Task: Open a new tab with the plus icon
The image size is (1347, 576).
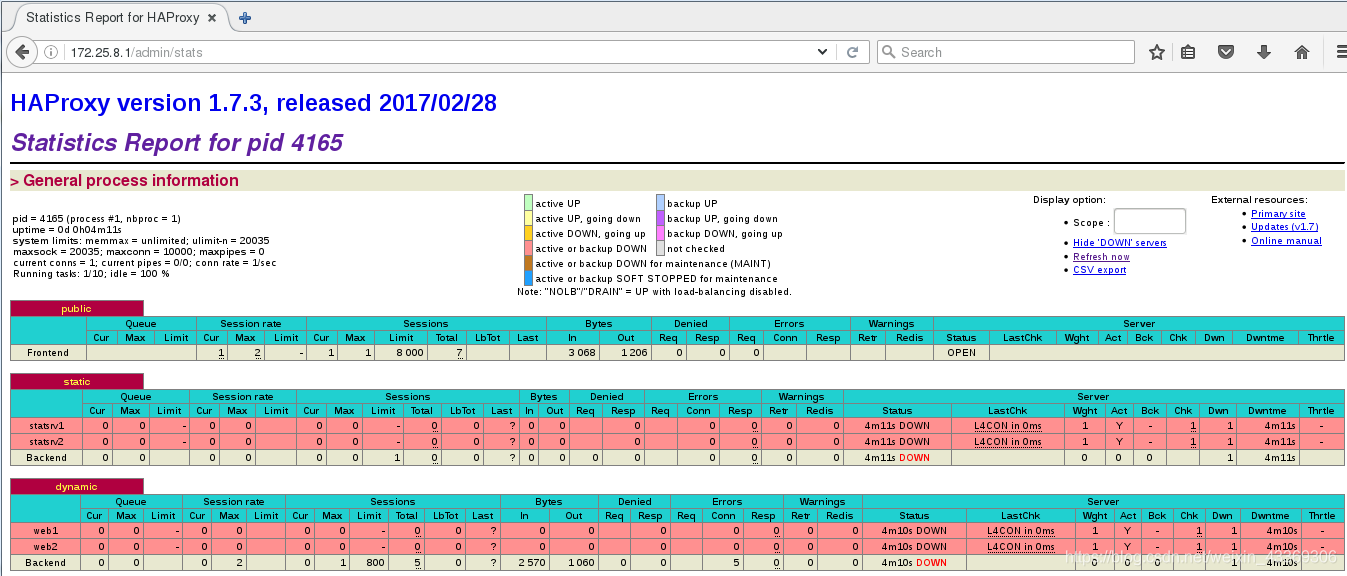Action: [245, 18]
